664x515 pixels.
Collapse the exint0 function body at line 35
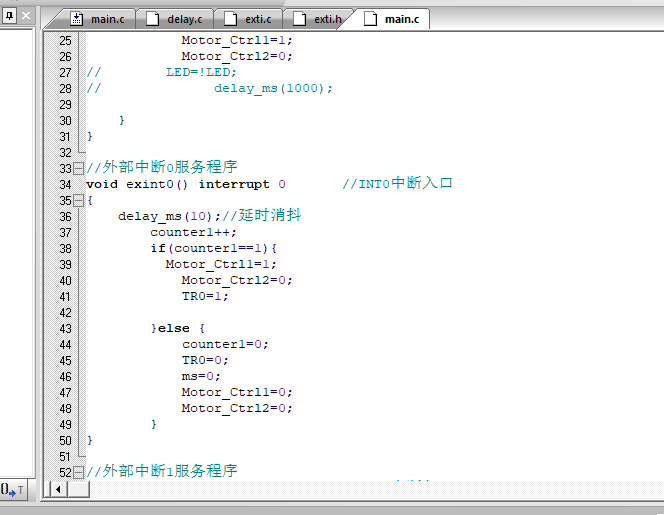click(x=78, y=200)
